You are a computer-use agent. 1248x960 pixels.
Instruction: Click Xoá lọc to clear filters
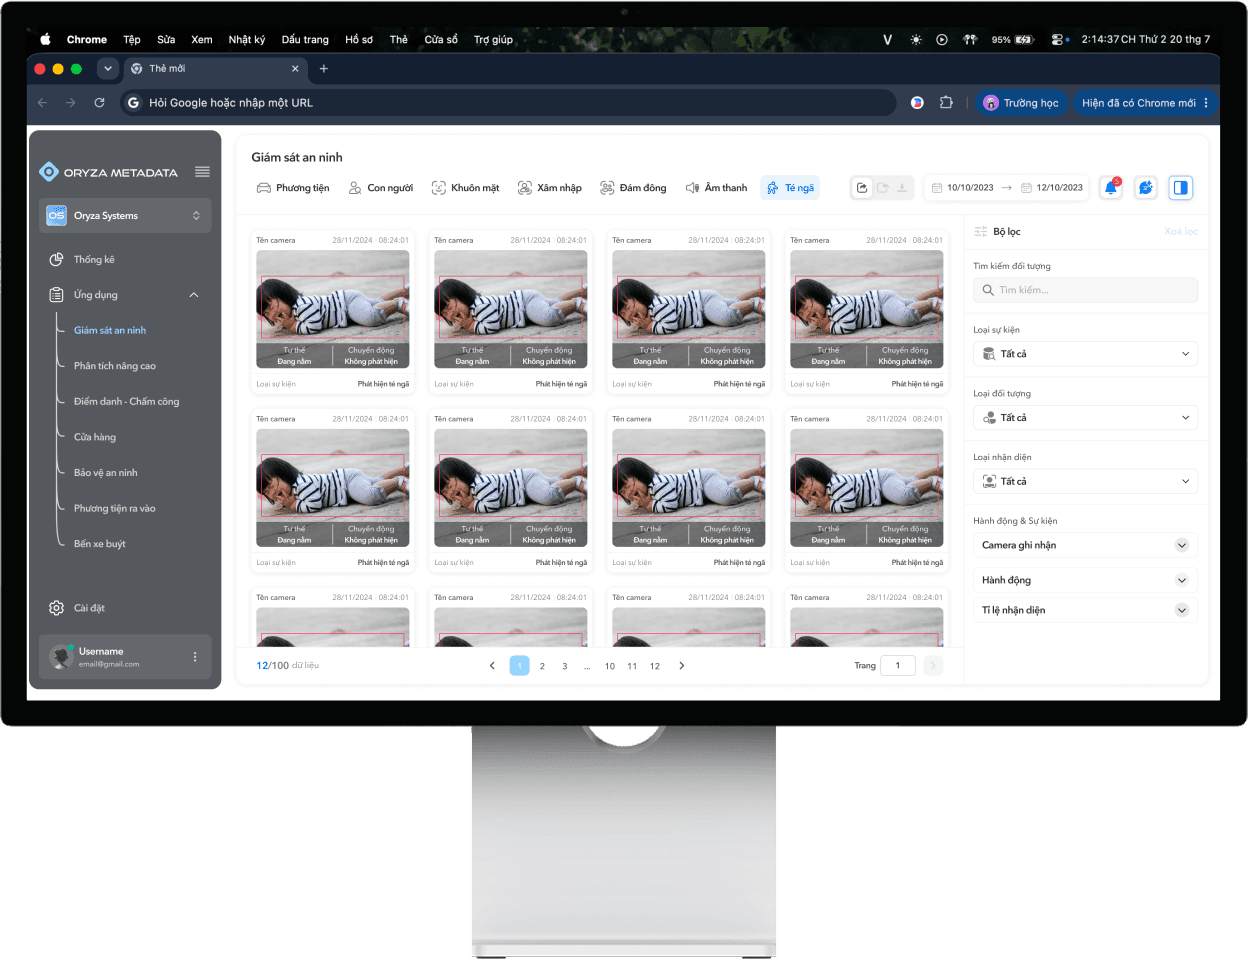pos(1181,232)
